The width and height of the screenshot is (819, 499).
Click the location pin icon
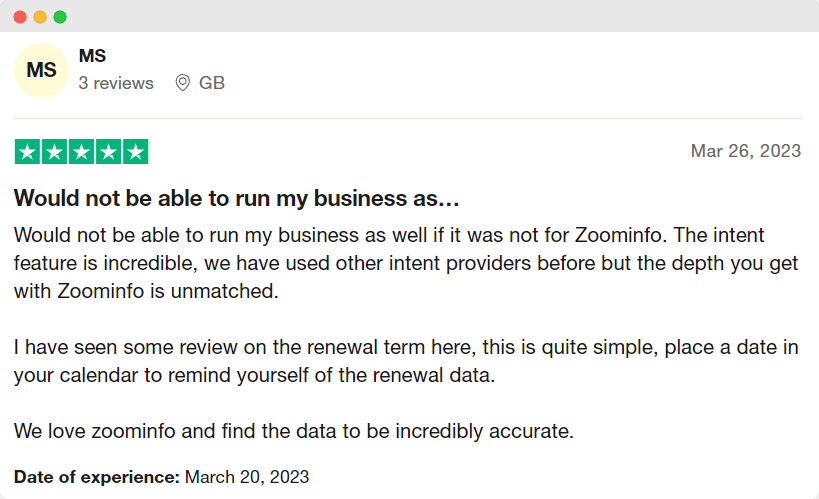coord(182,83)
